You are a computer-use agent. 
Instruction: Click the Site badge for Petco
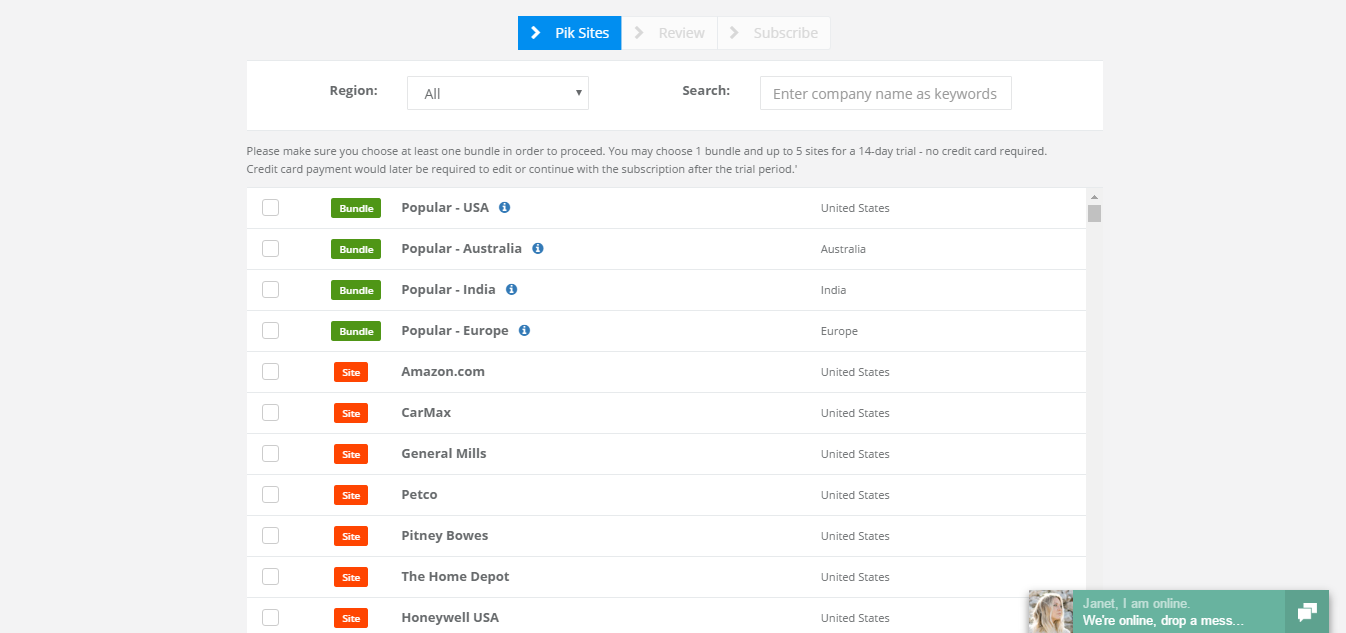tap(351, 495)
